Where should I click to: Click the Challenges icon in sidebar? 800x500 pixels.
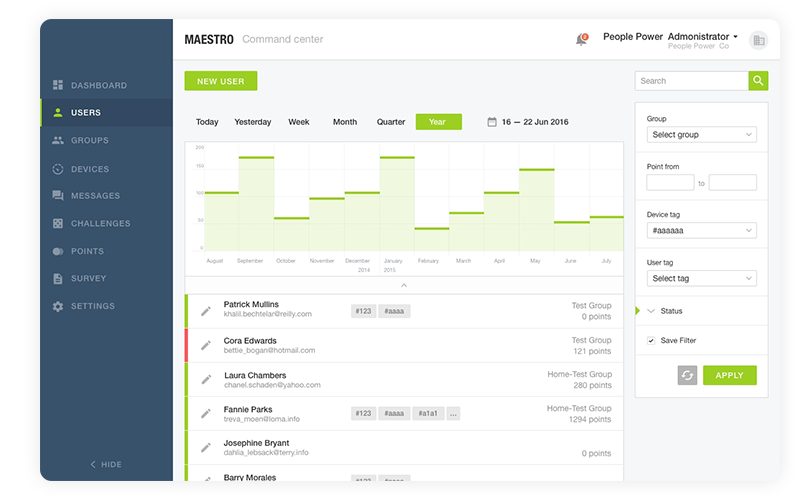pos(58,223)
